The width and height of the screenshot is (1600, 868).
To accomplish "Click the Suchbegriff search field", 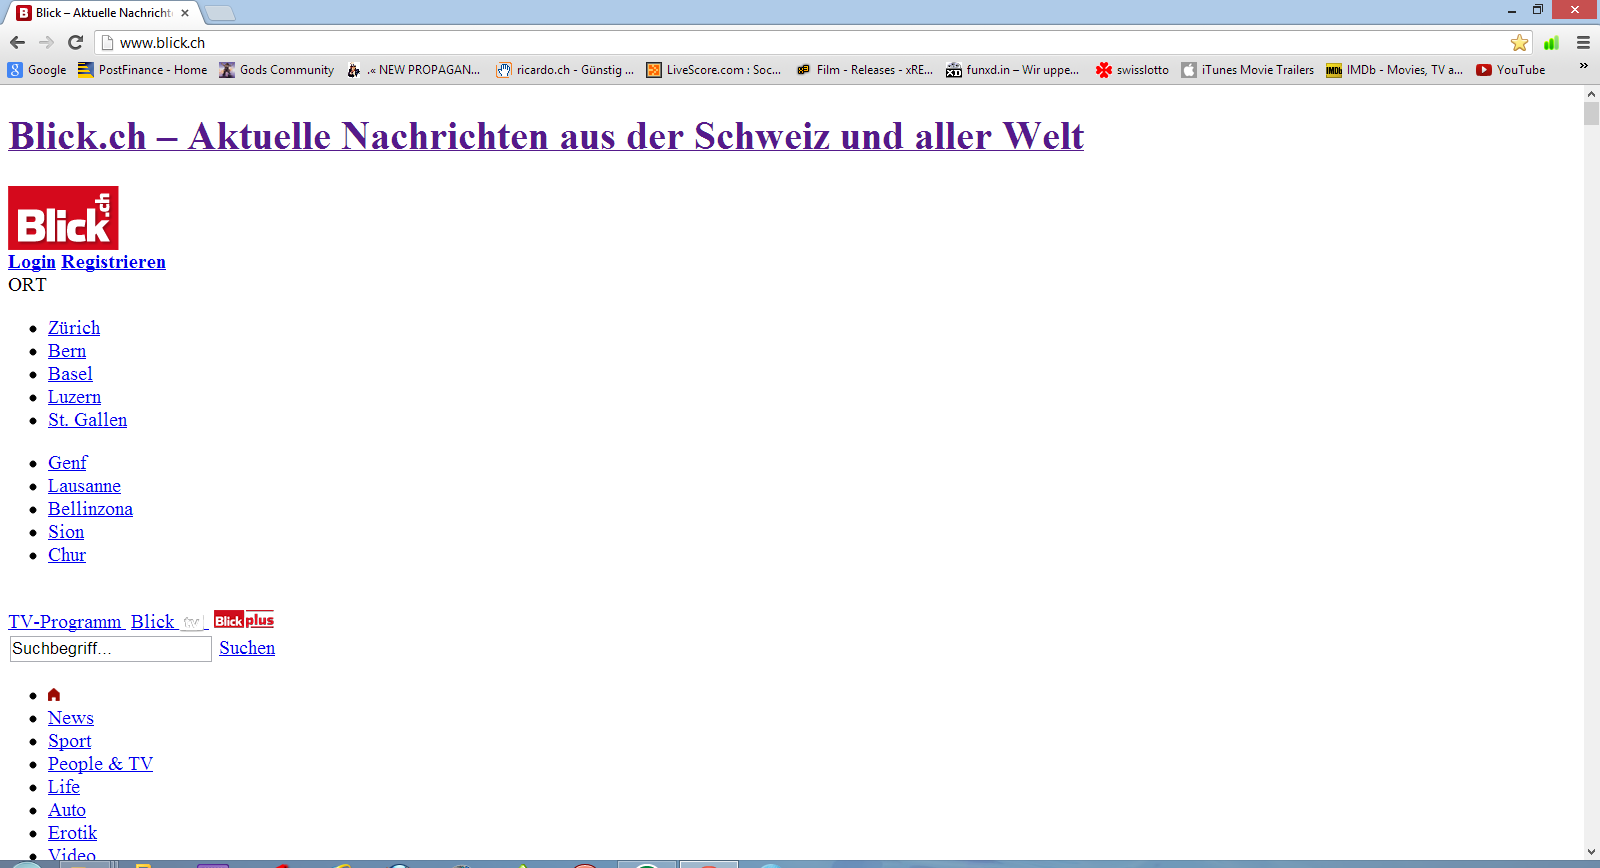I will click(x=111, y=648).
